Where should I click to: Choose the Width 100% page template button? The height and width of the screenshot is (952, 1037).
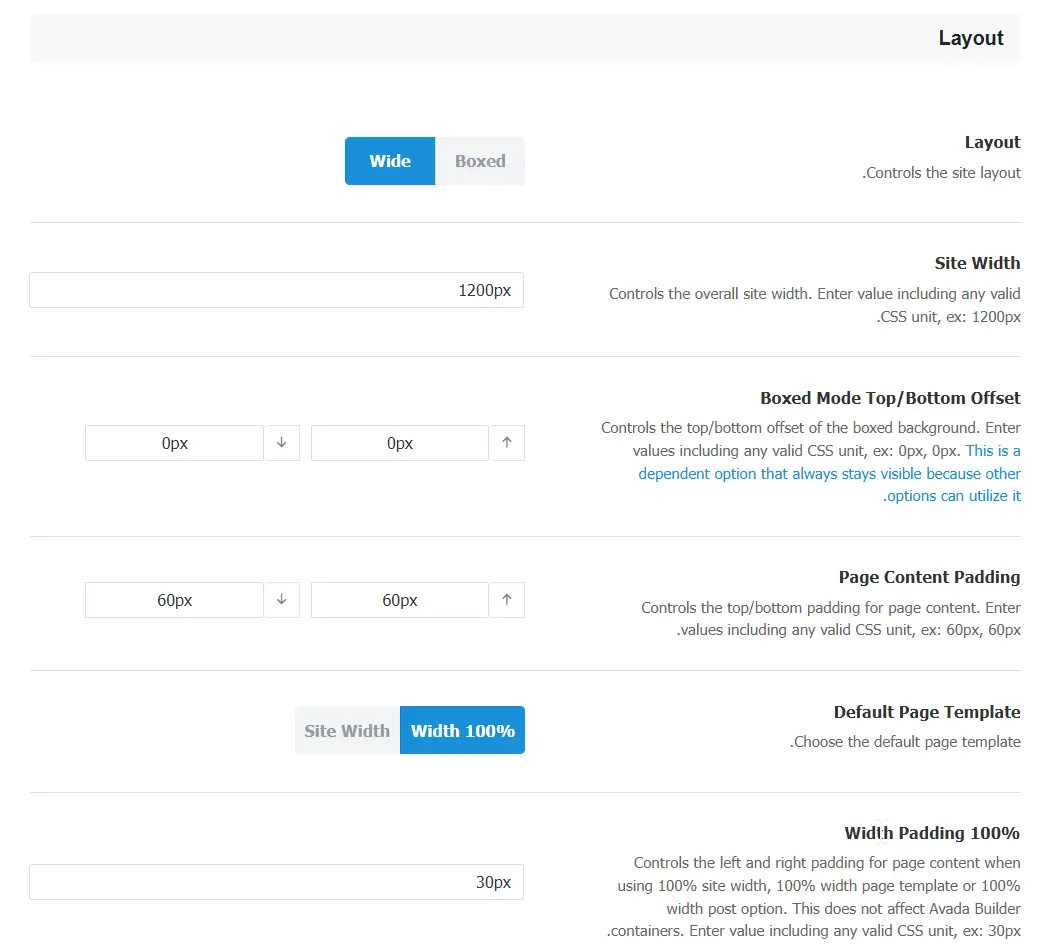462,730
